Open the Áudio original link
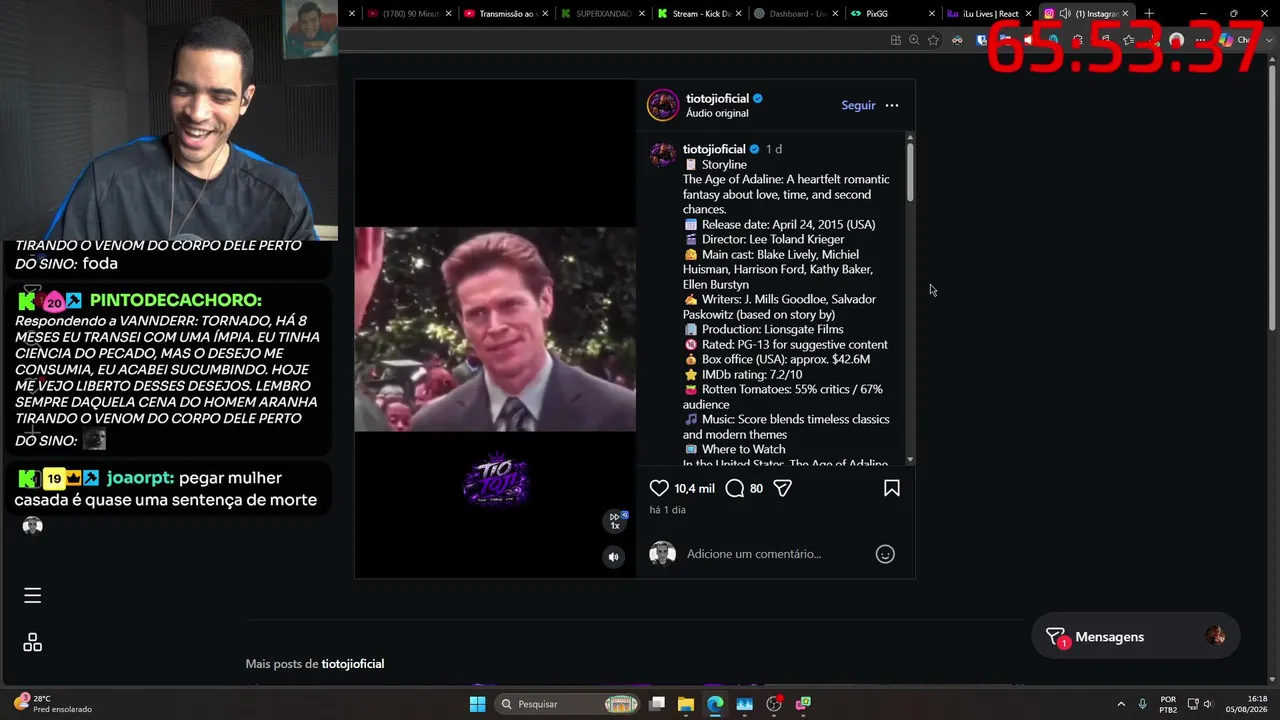 717,114
